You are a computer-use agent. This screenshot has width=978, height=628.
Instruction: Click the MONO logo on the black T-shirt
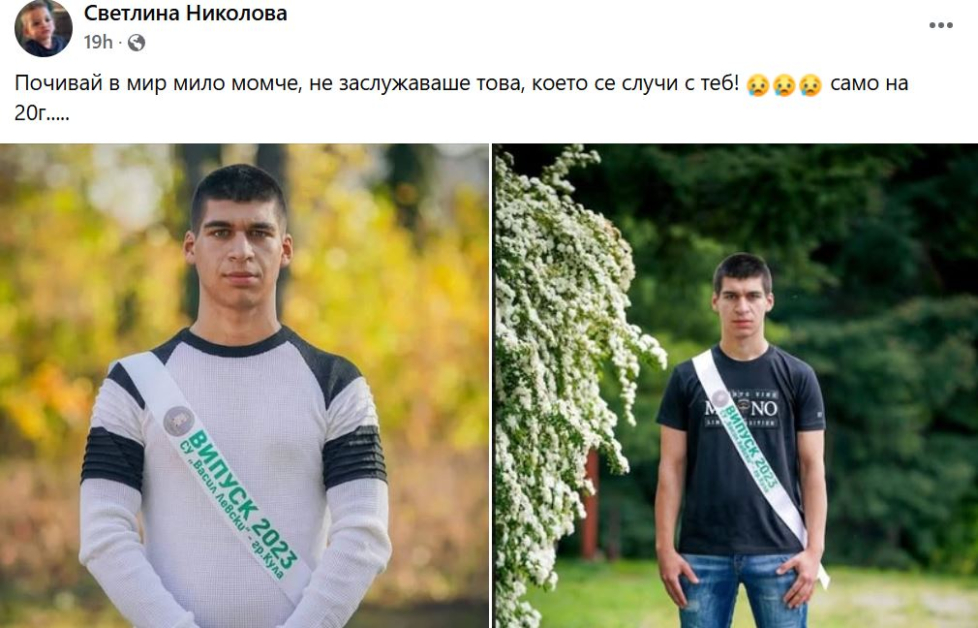pos(742,408)
